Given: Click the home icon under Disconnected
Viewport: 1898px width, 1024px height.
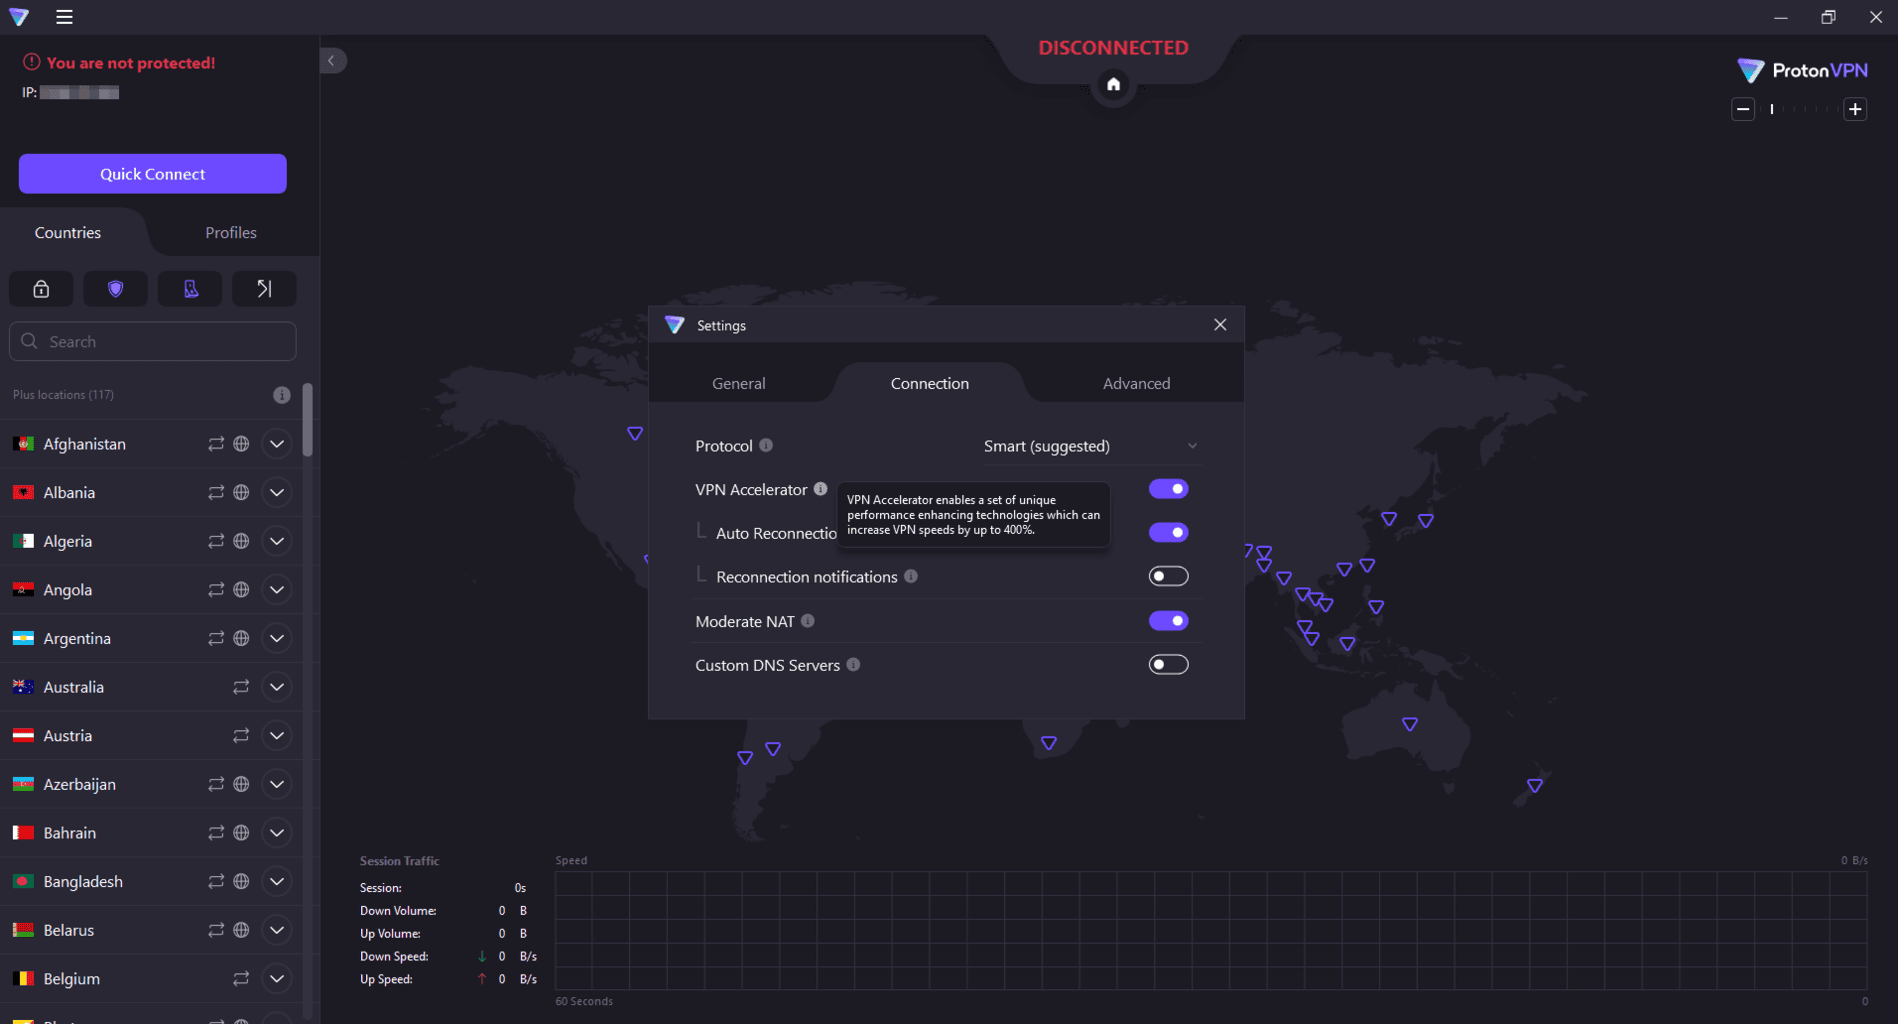Looking at the screenshot, I should pyautogui.click(x=1113, y=84).
